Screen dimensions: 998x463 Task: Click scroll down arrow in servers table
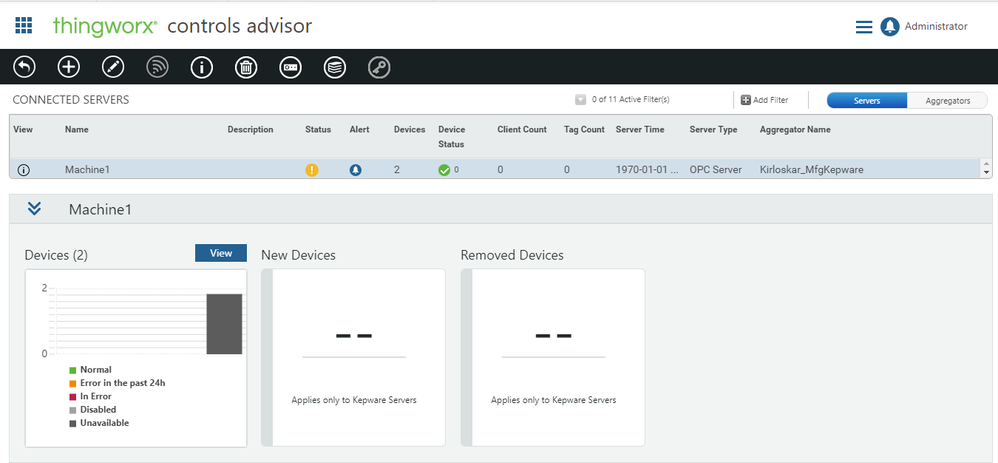pos(987,173)
